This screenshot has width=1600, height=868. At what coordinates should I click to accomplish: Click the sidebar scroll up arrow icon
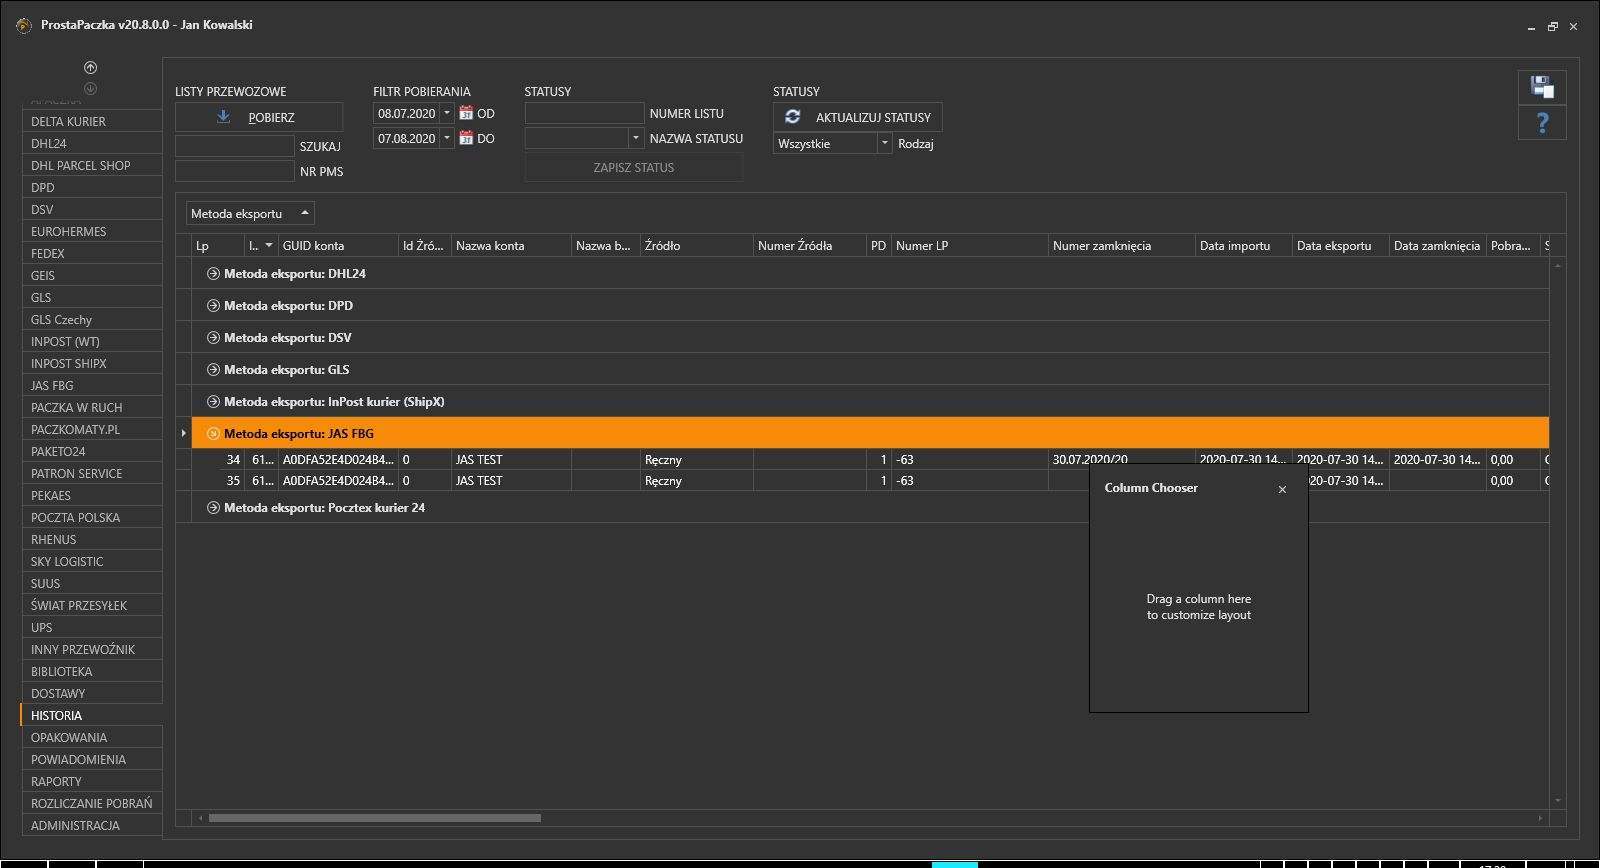pyautogui.click(x=91, y=67)
